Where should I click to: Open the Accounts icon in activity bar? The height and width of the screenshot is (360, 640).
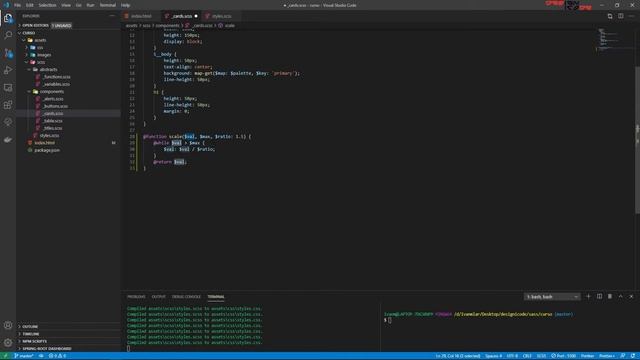8,325
